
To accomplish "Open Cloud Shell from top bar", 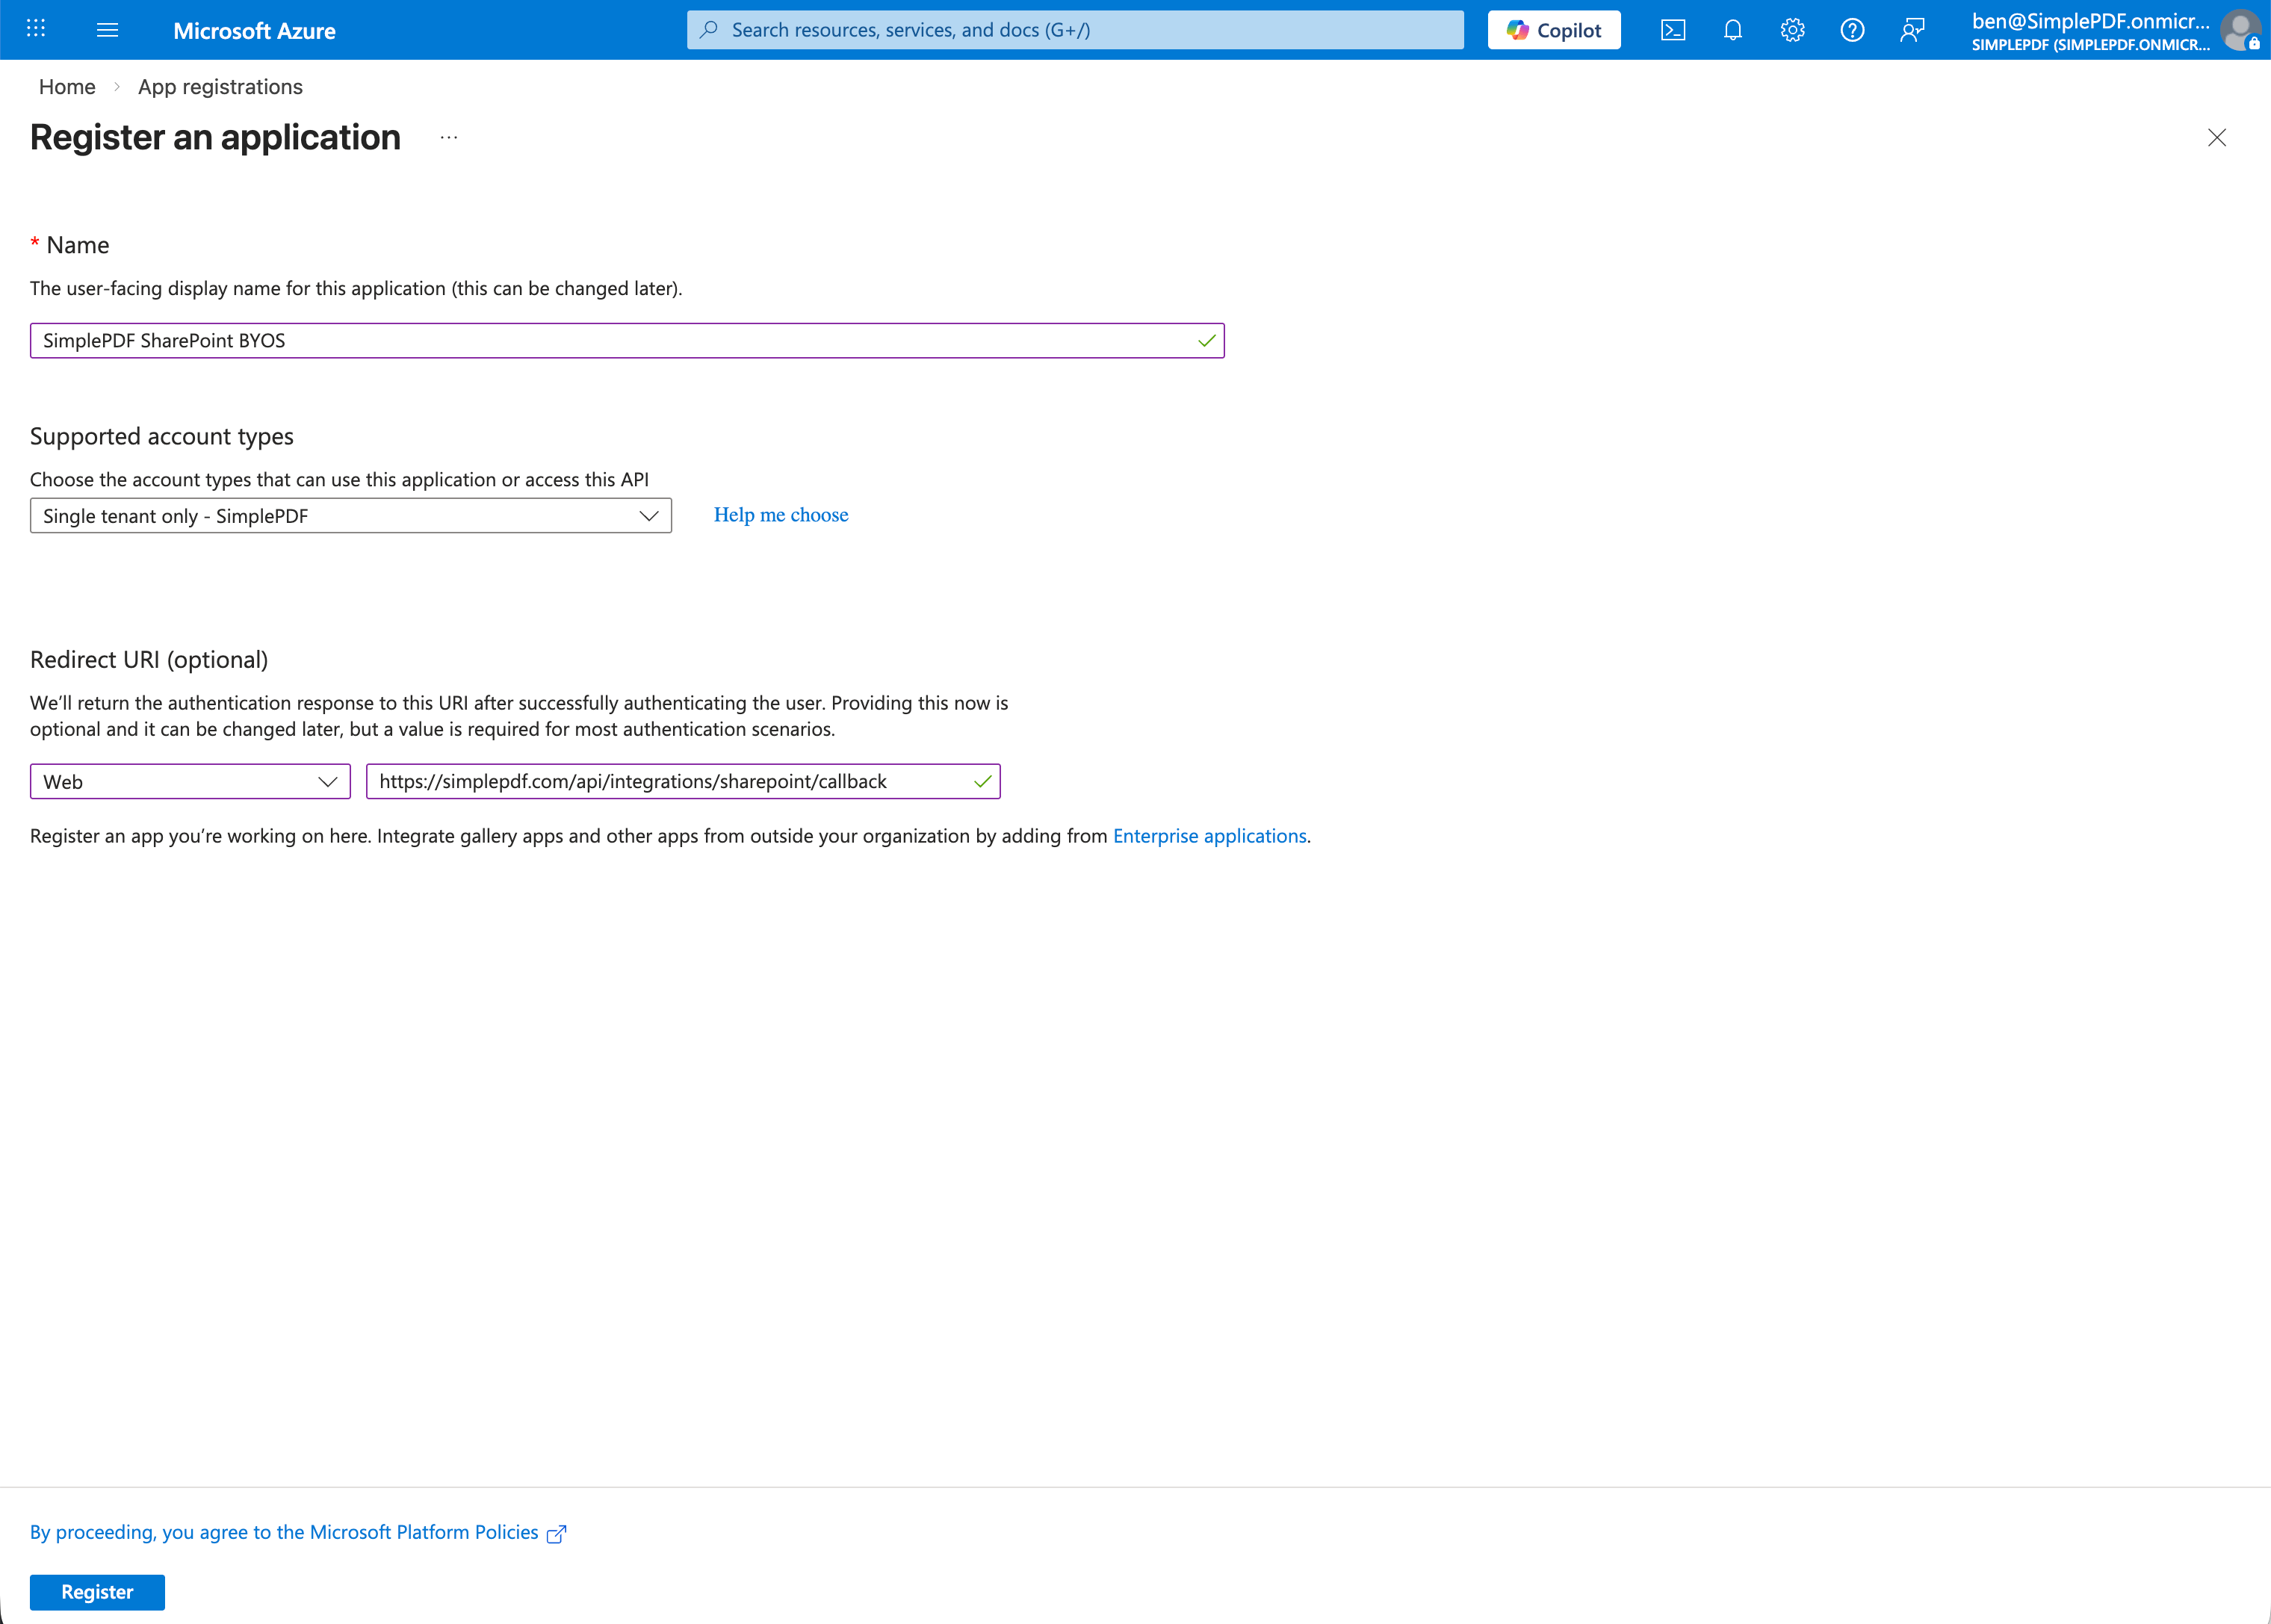I will (1672, 30).
